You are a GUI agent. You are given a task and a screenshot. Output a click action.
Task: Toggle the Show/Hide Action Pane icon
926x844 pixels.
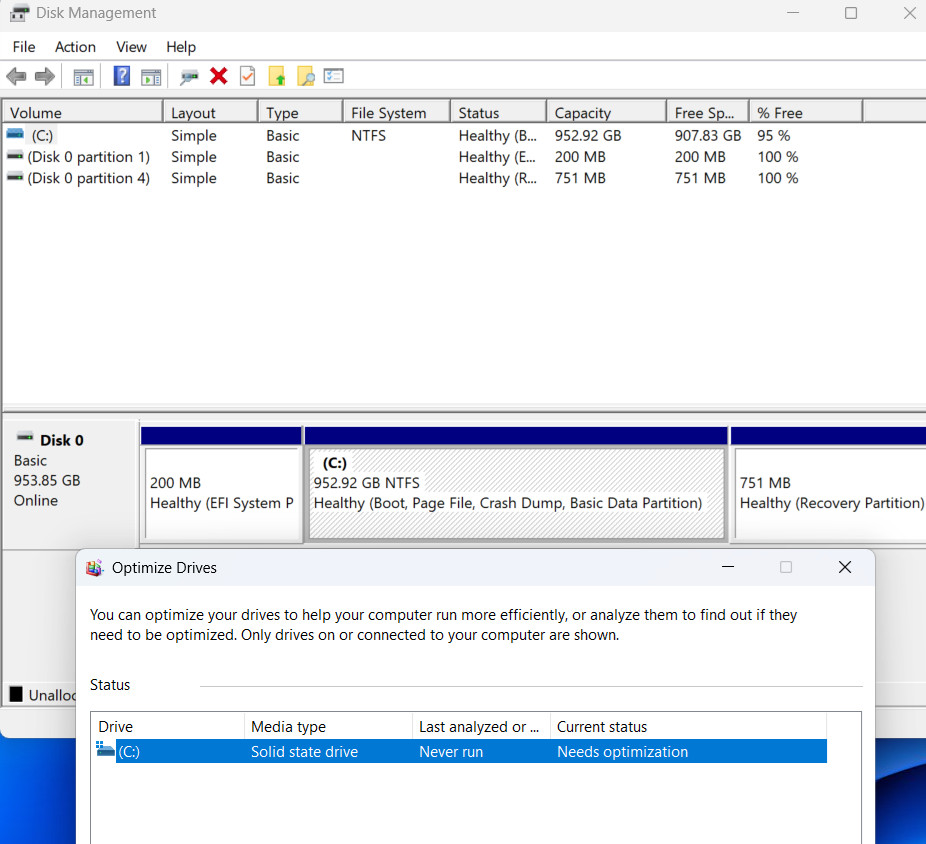[x=151, y=77]
